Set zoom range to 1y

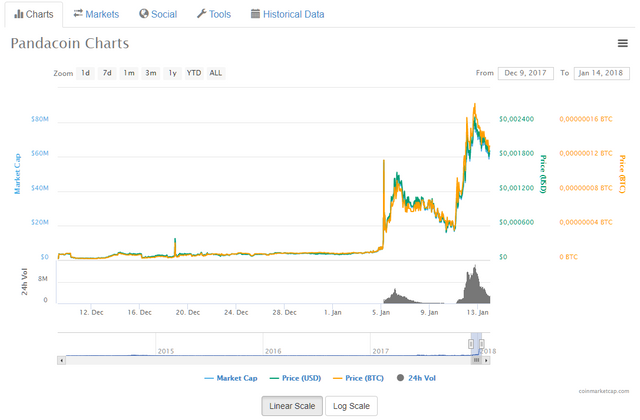click(172, 73)
